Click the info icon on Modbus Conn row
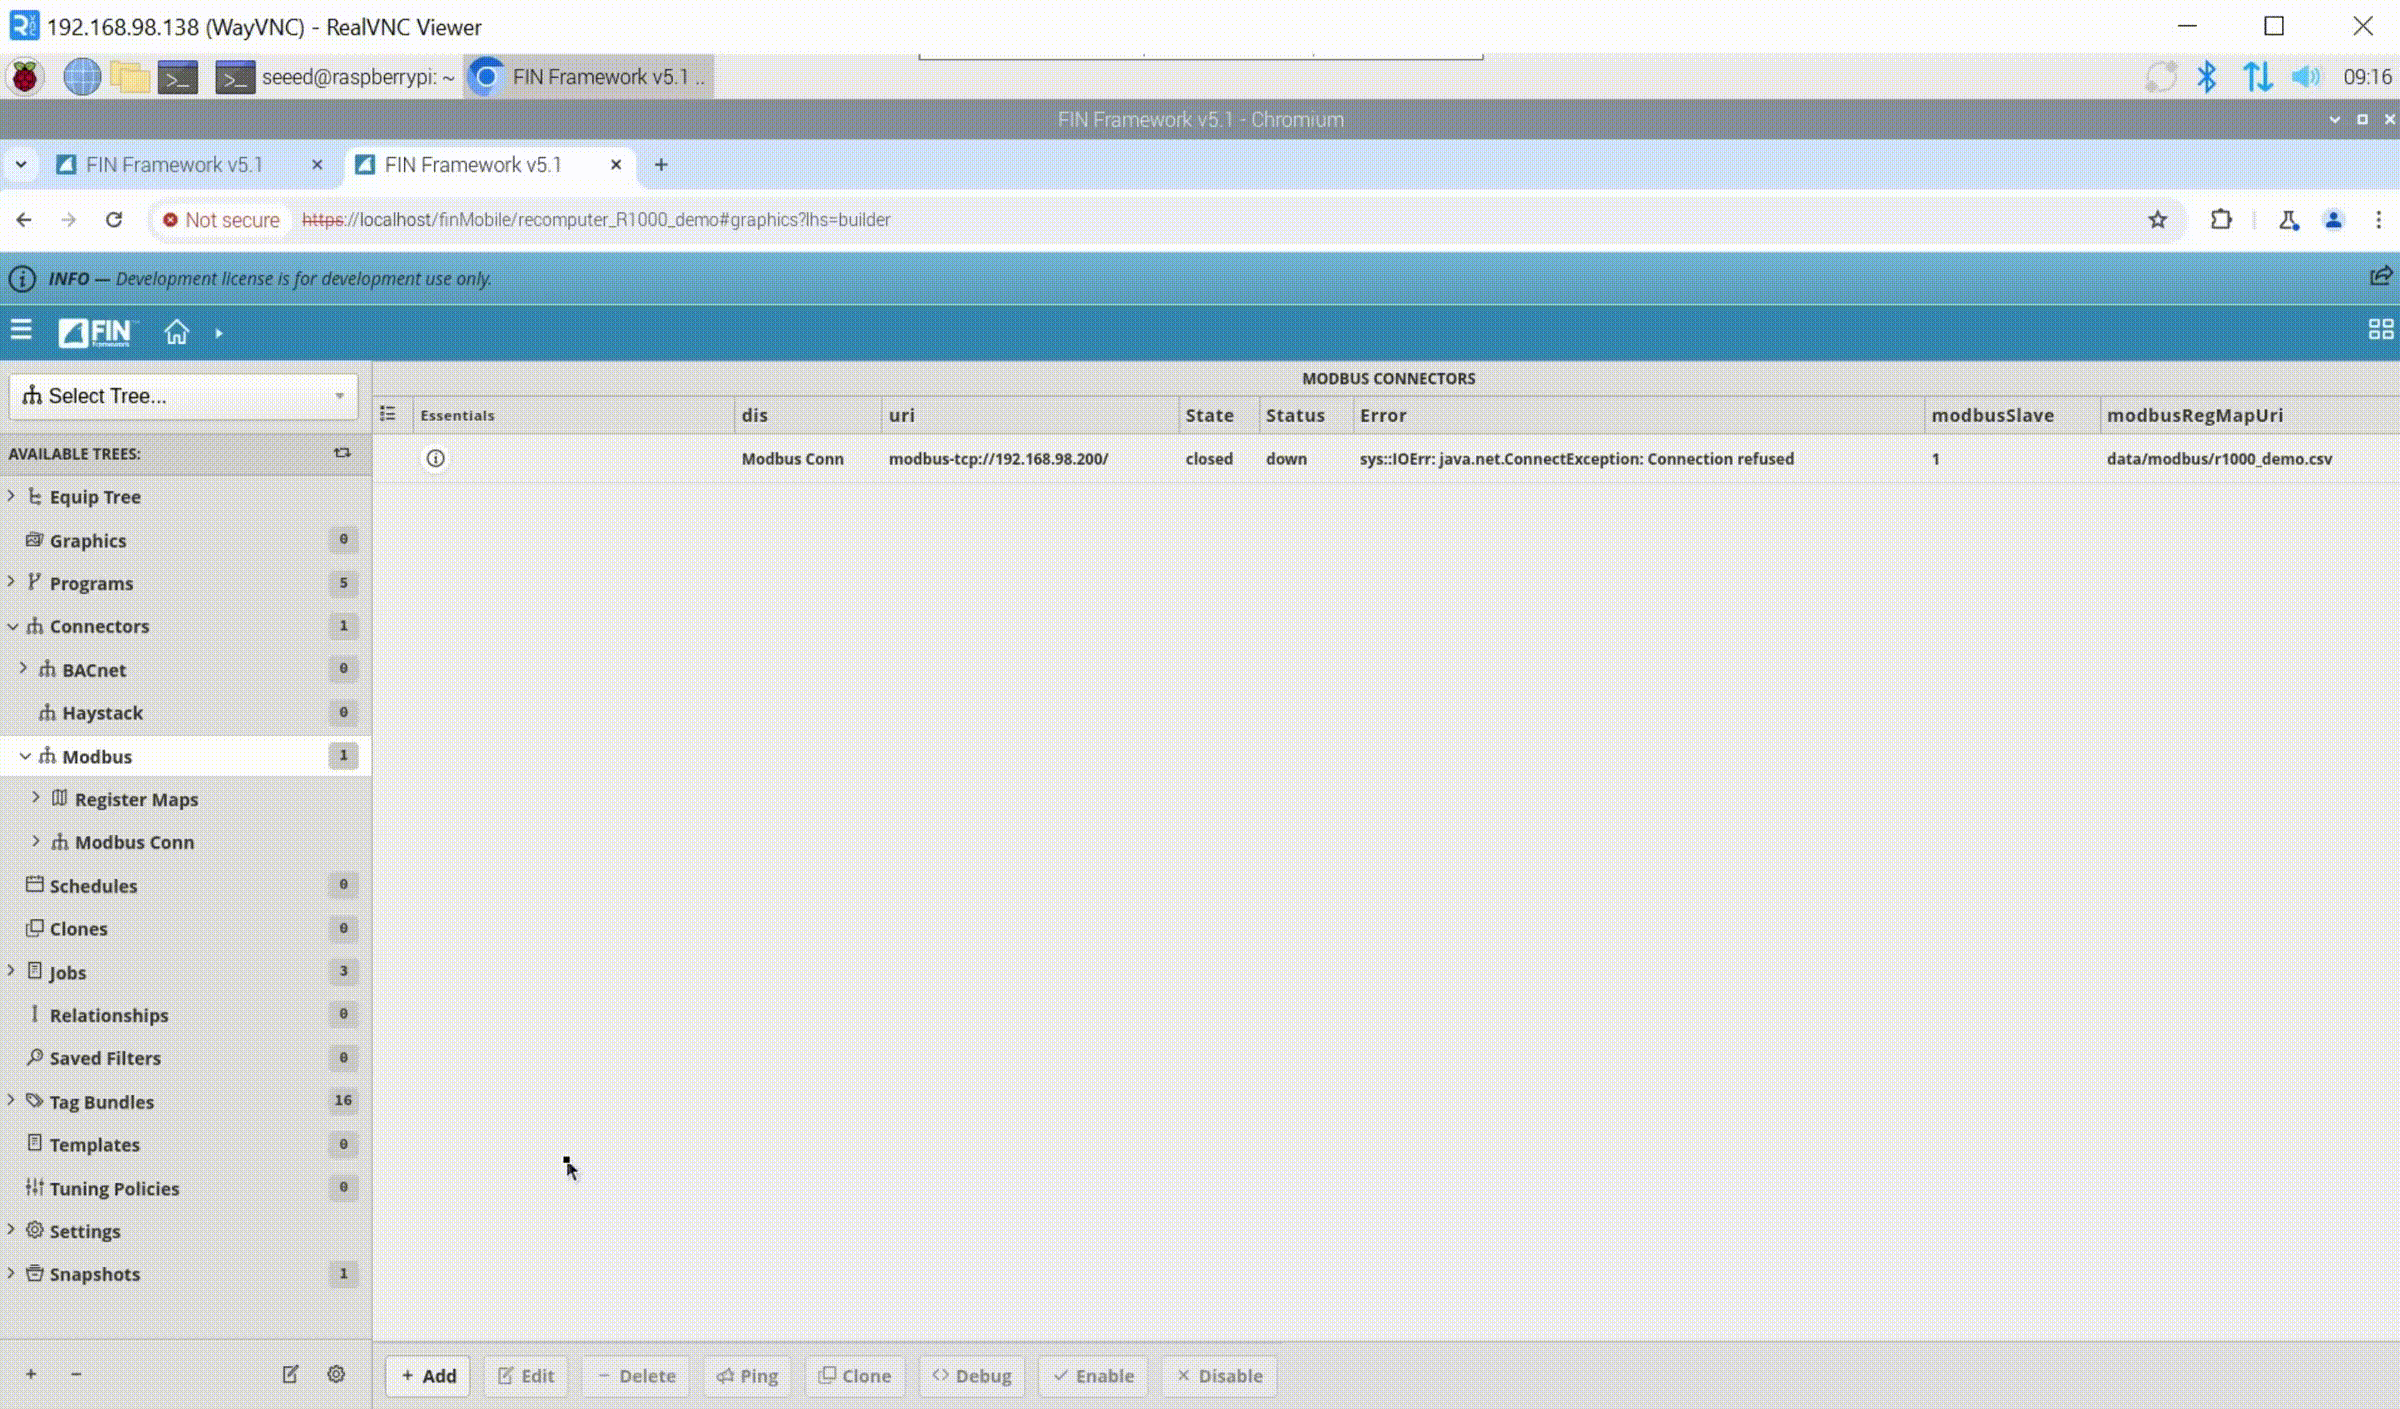 point(435,459)
